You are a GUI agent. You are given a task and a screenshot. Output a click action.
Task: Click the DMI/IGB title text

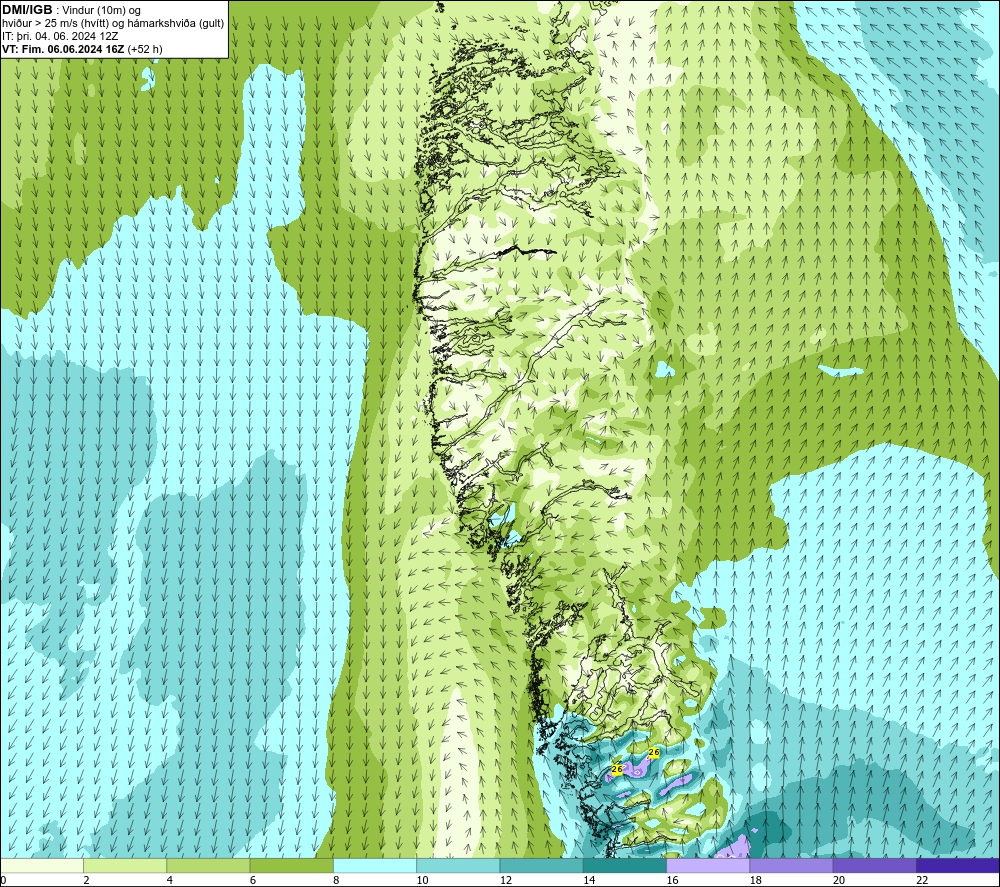point(27,10)
